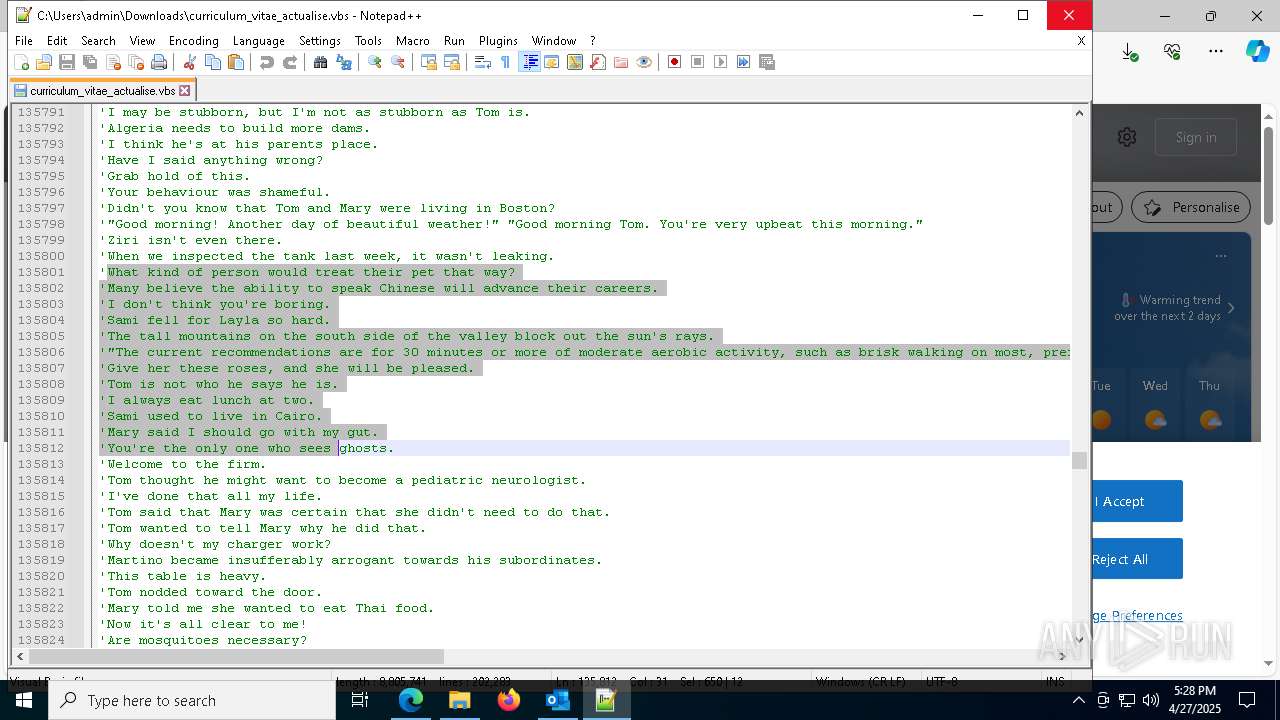Click the horizontal scrollbar right arrow
1280x720 pixels.
click(x=1062, y=657)
